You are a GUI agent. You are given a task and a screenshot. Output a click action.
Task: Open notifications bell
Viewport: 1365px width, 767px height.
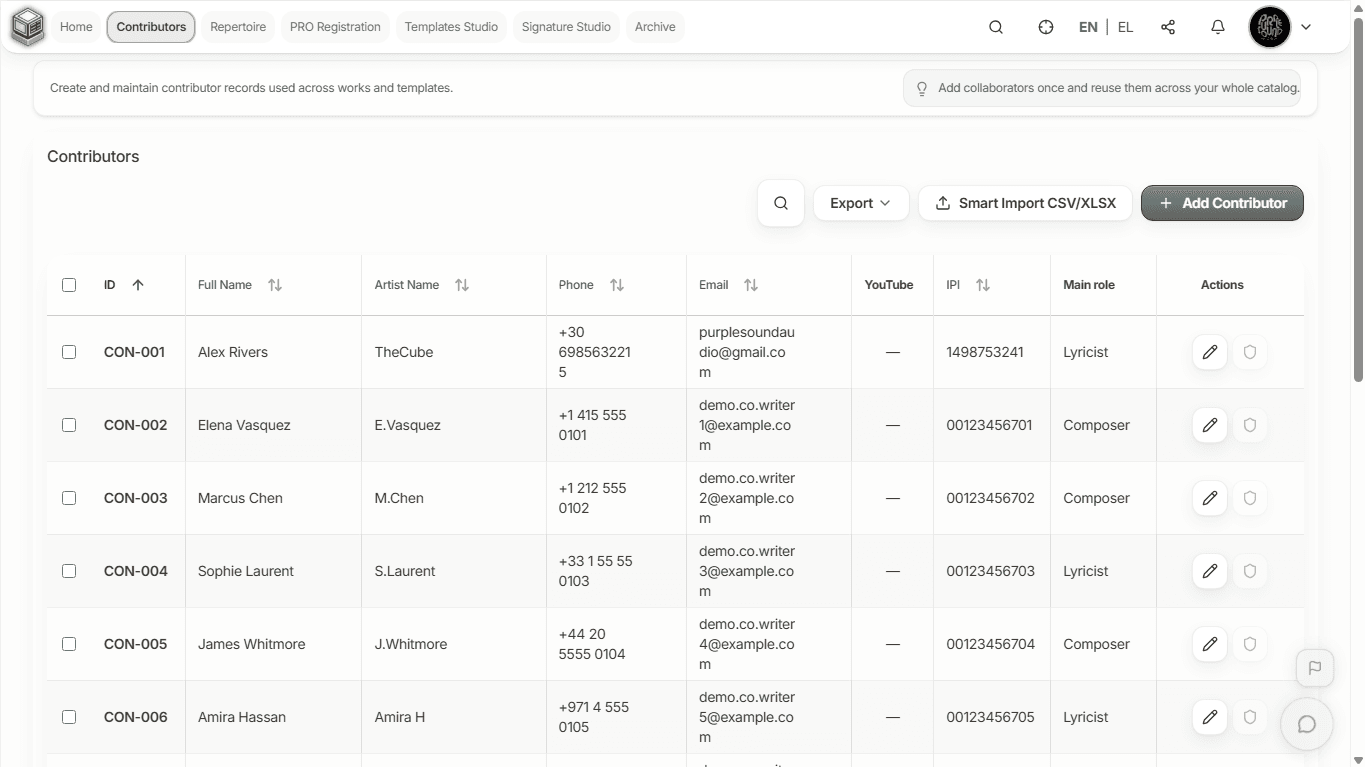1218,27
